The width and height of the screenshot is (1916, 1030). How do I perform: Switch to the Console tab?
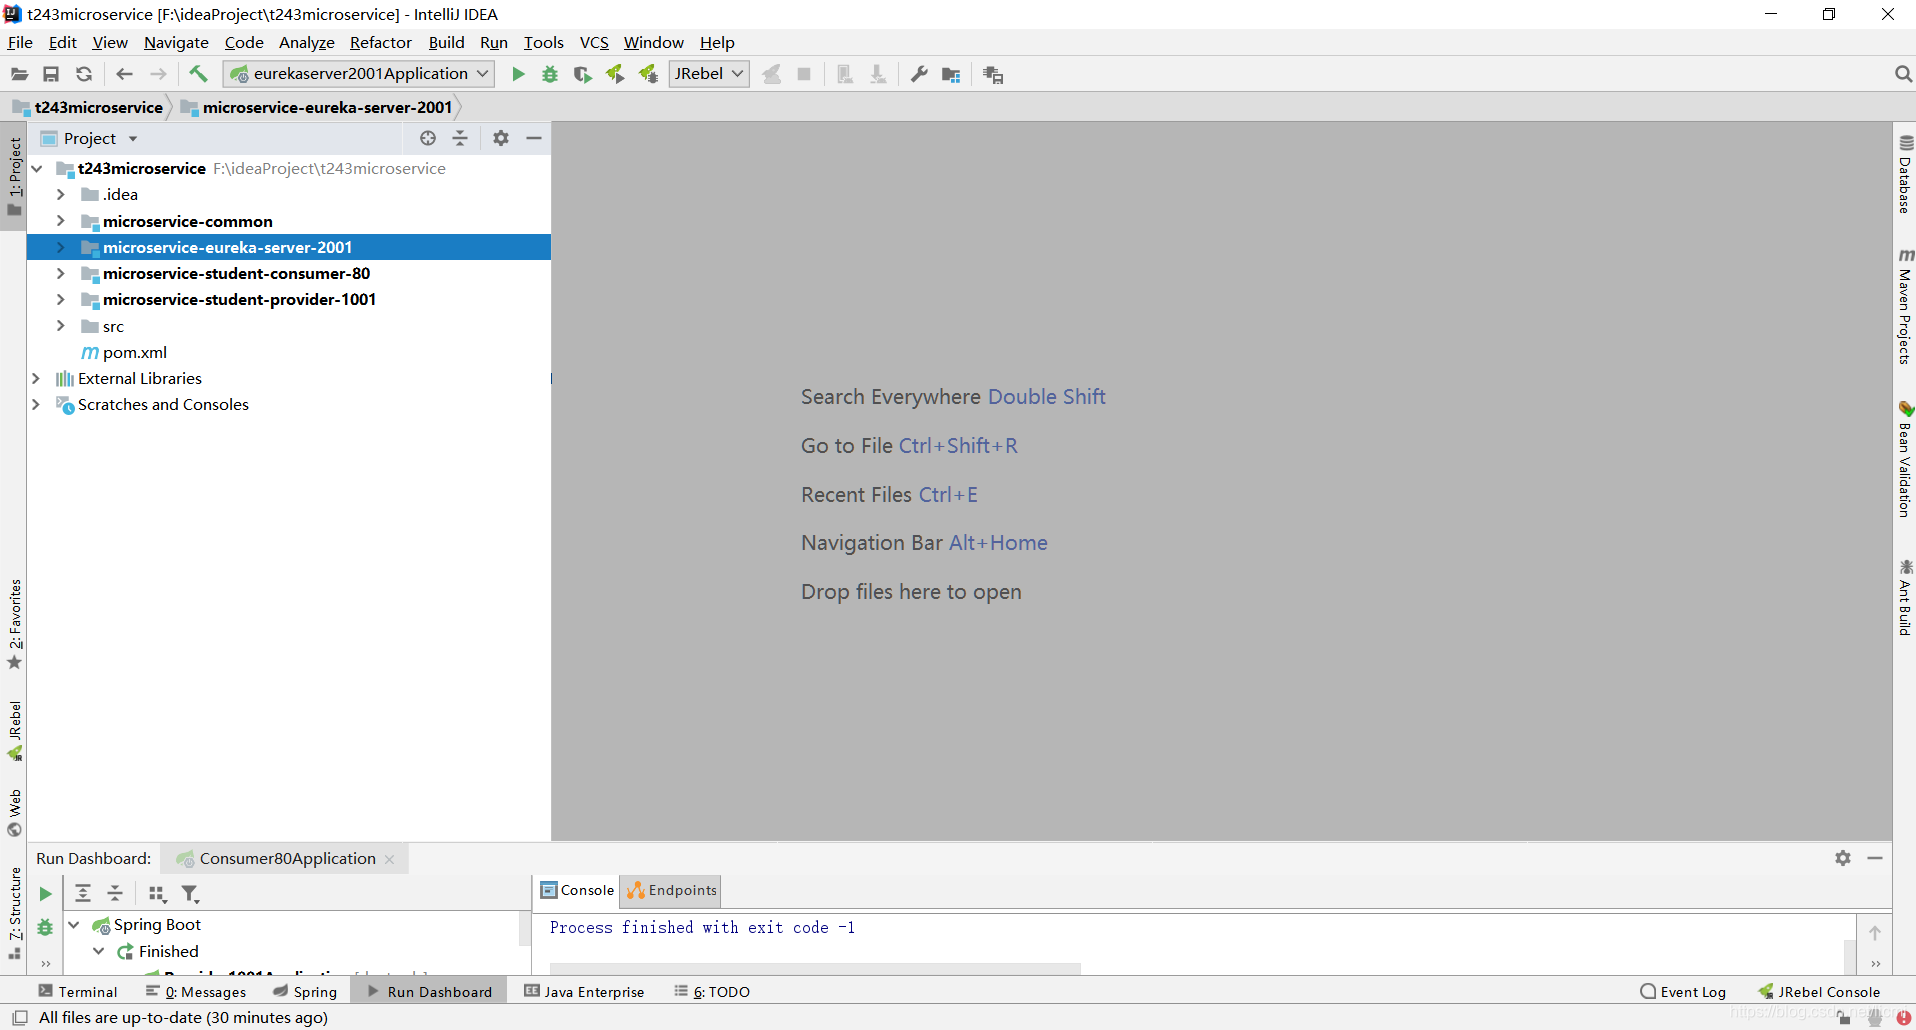tap(577, 890)
